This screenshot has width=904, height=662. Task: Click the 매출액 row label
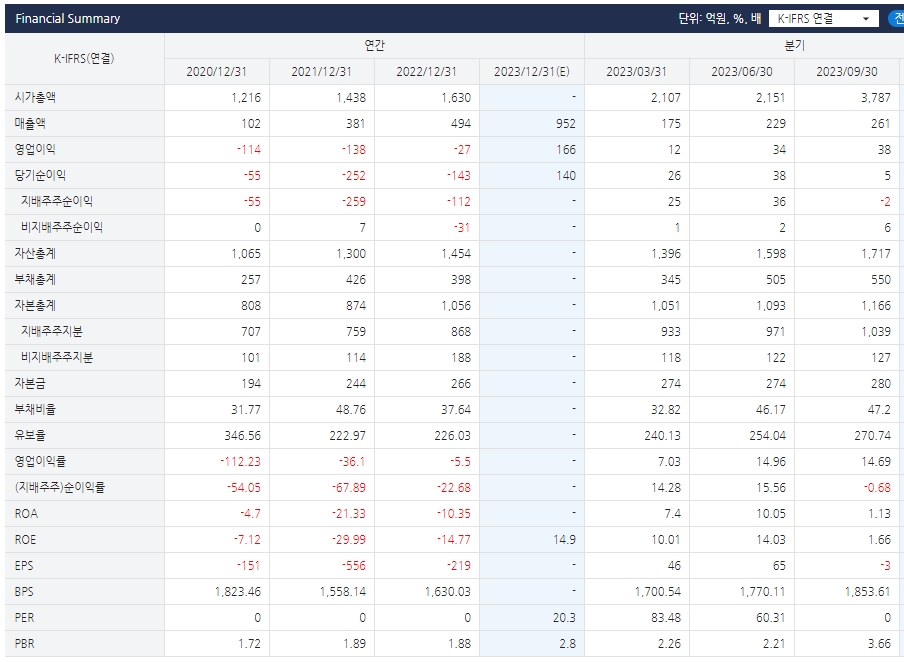[x=30, y=123]
